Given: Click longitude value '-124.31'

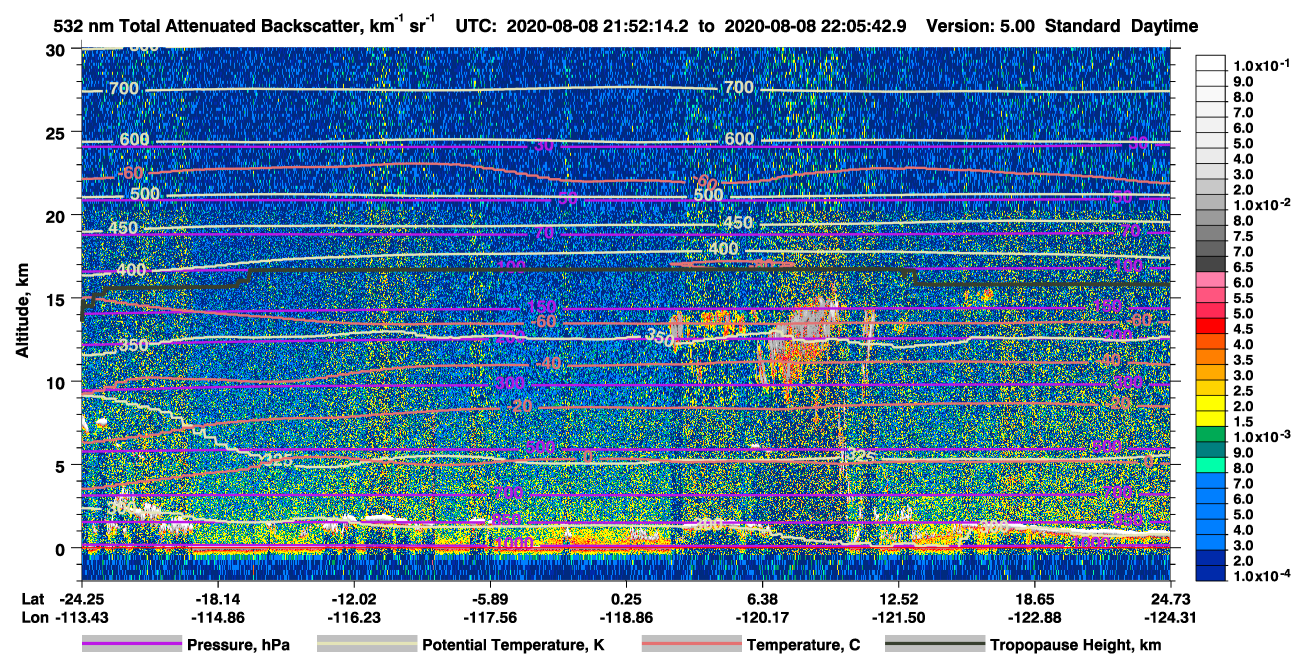Looking at the screenshot, I should pyautogui.click(x=1171, y=617).
